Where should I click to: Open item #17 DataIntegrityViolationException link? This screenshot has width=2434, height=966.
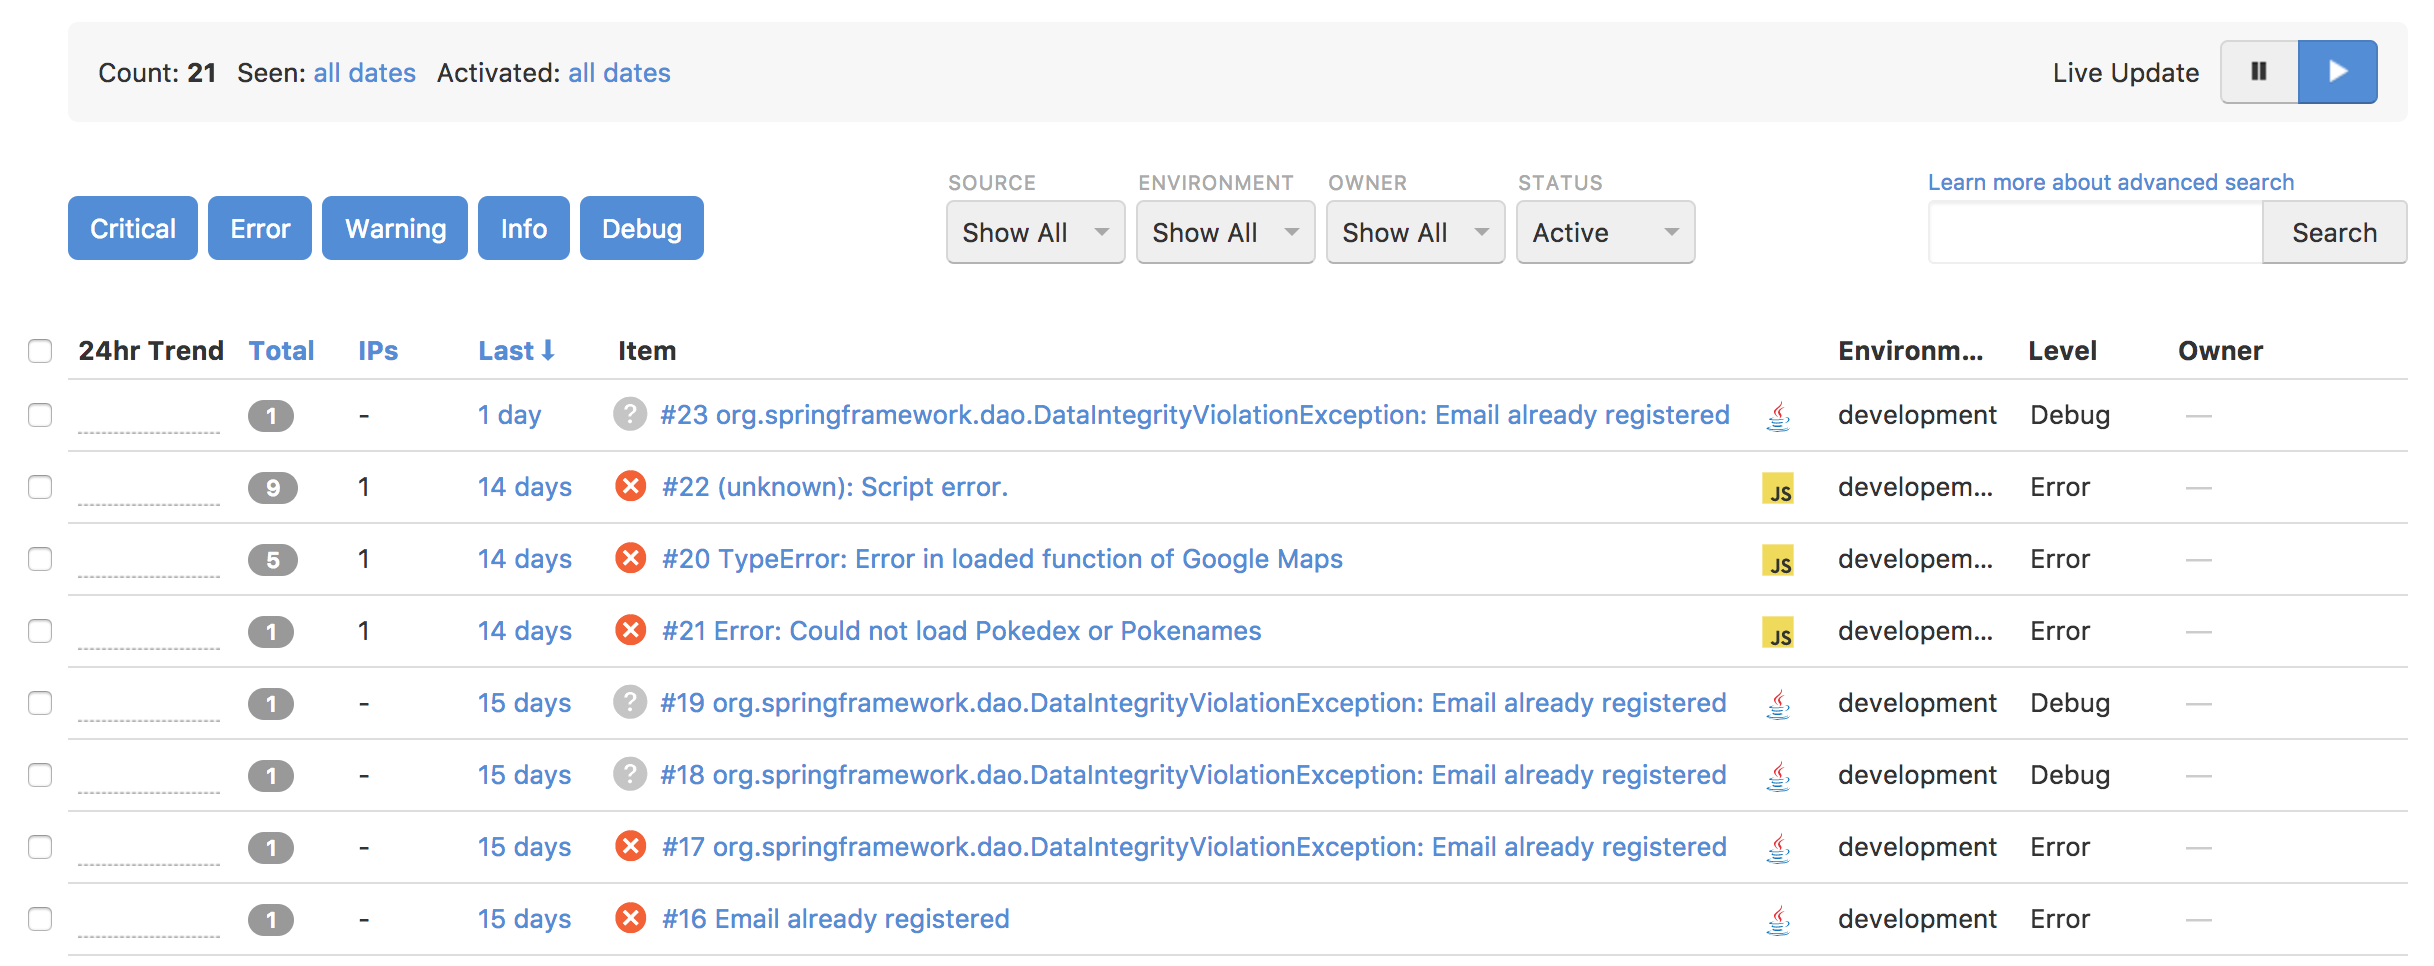(x=1194, y=847)
